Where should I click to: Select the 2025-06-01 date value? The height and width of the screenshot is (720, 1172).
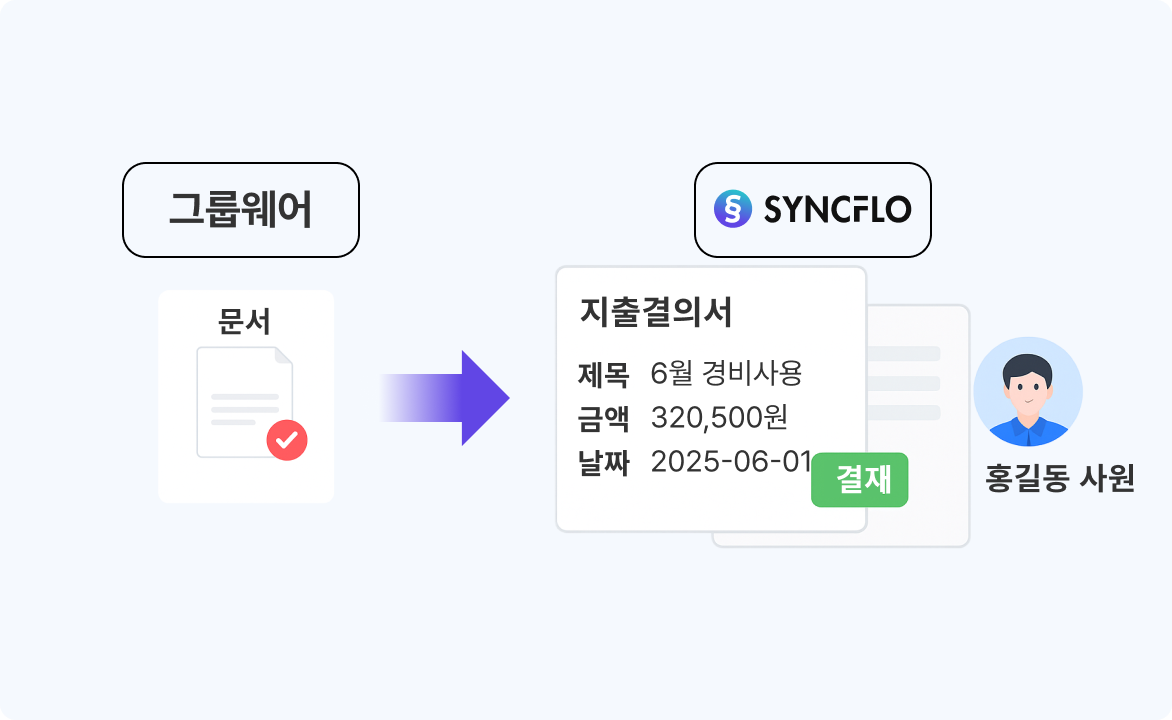pos(730,461)
